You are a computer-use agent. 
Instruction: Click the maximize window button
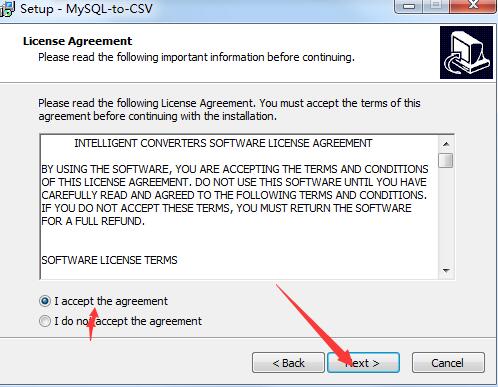pyautogui.click(x=436, y=6)
